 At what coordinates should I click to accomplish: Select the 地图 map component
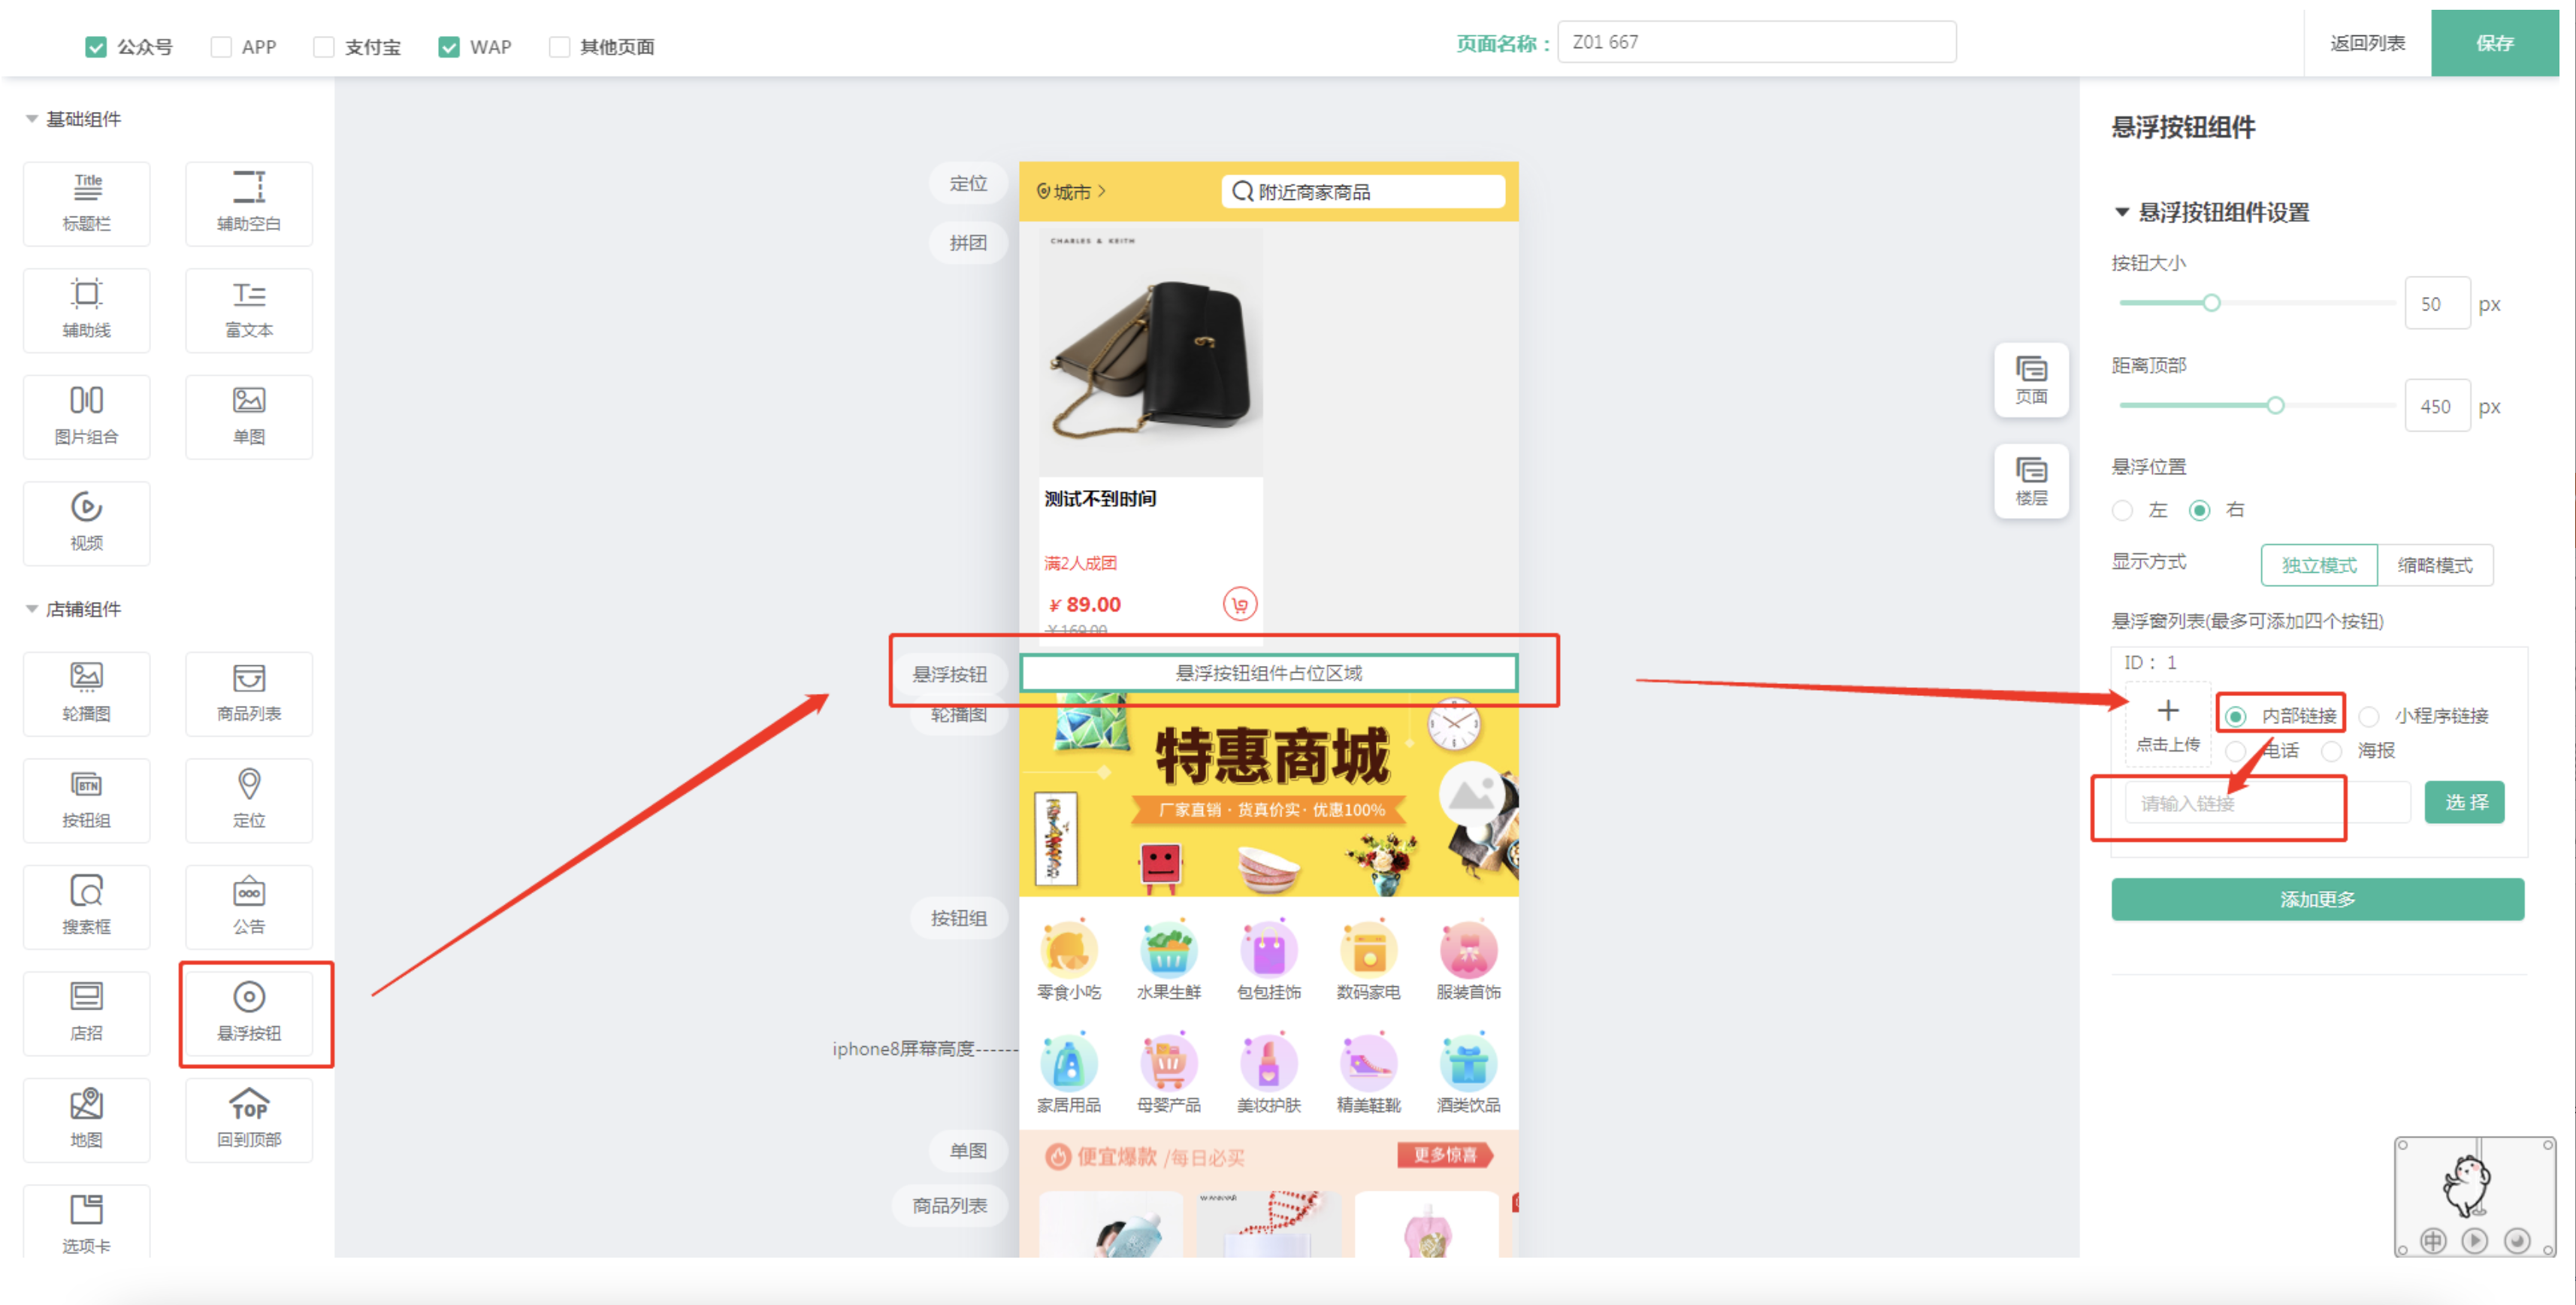87,1119
